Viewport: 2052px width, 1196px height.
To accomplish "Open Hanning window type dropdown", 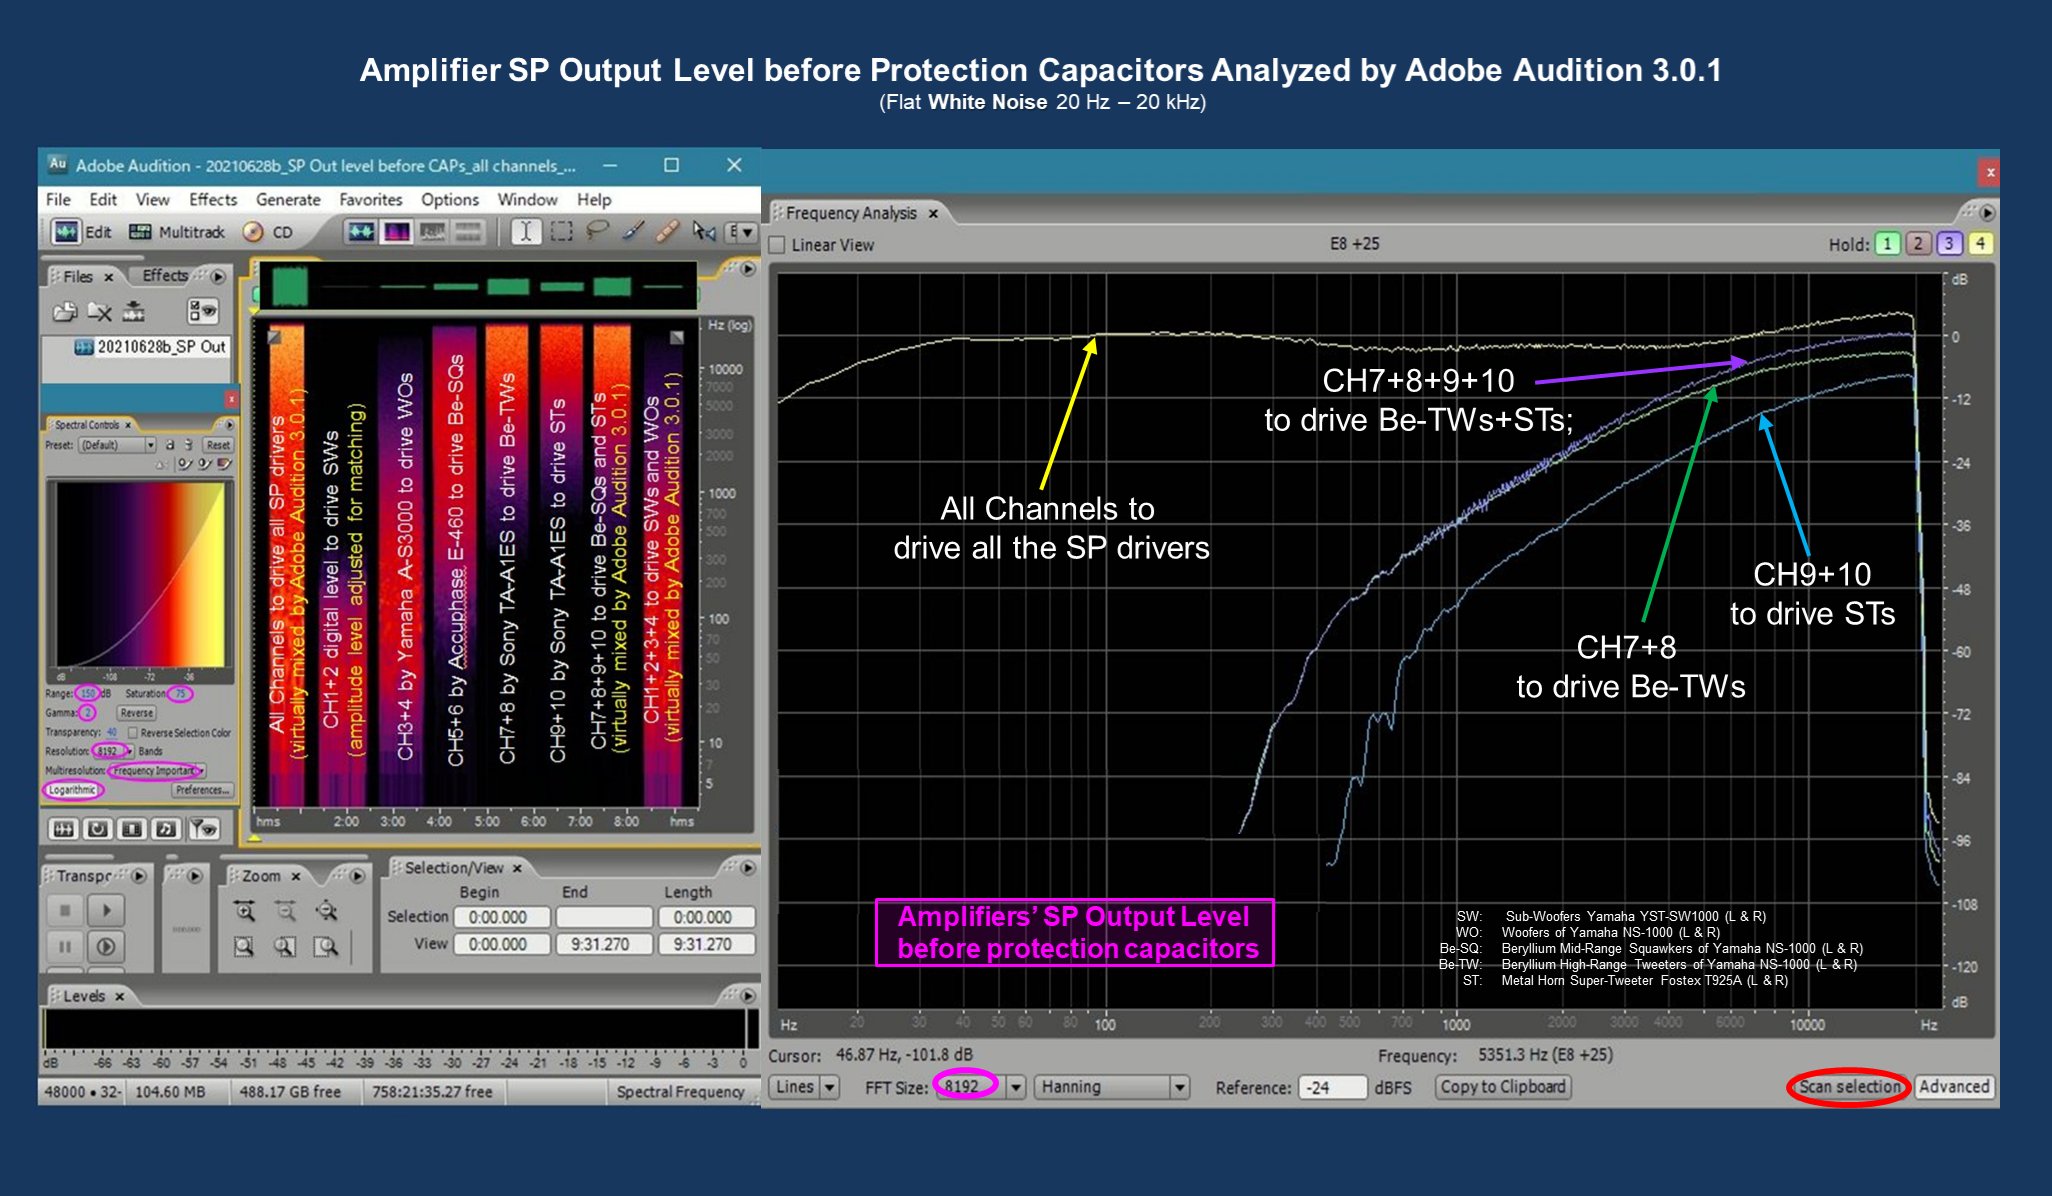I will [x=1112, y=1087].
